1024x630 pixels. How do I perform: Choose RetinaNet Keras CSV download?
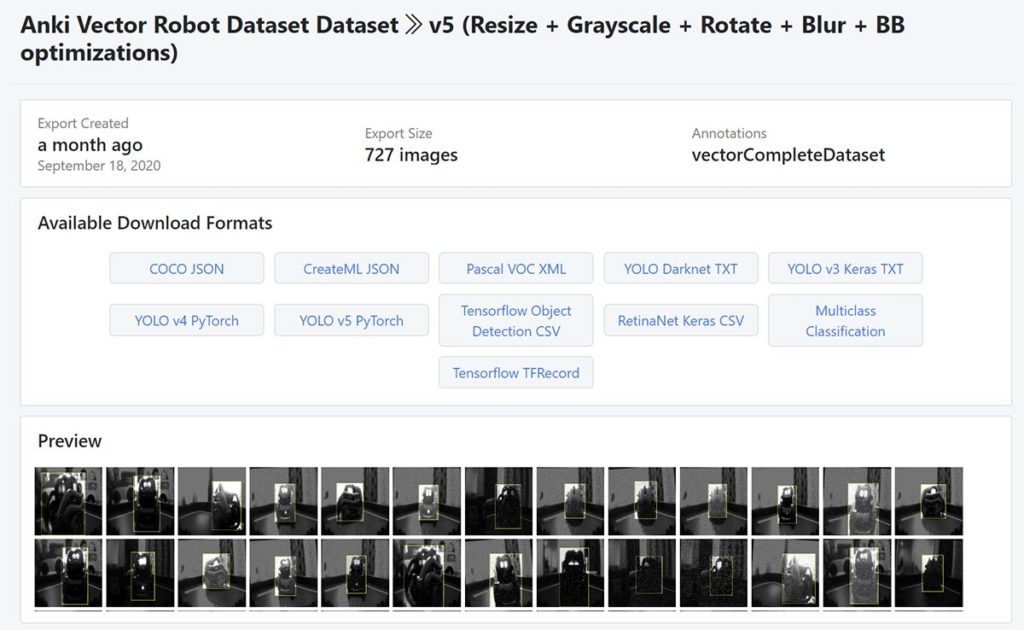point(680,320)
